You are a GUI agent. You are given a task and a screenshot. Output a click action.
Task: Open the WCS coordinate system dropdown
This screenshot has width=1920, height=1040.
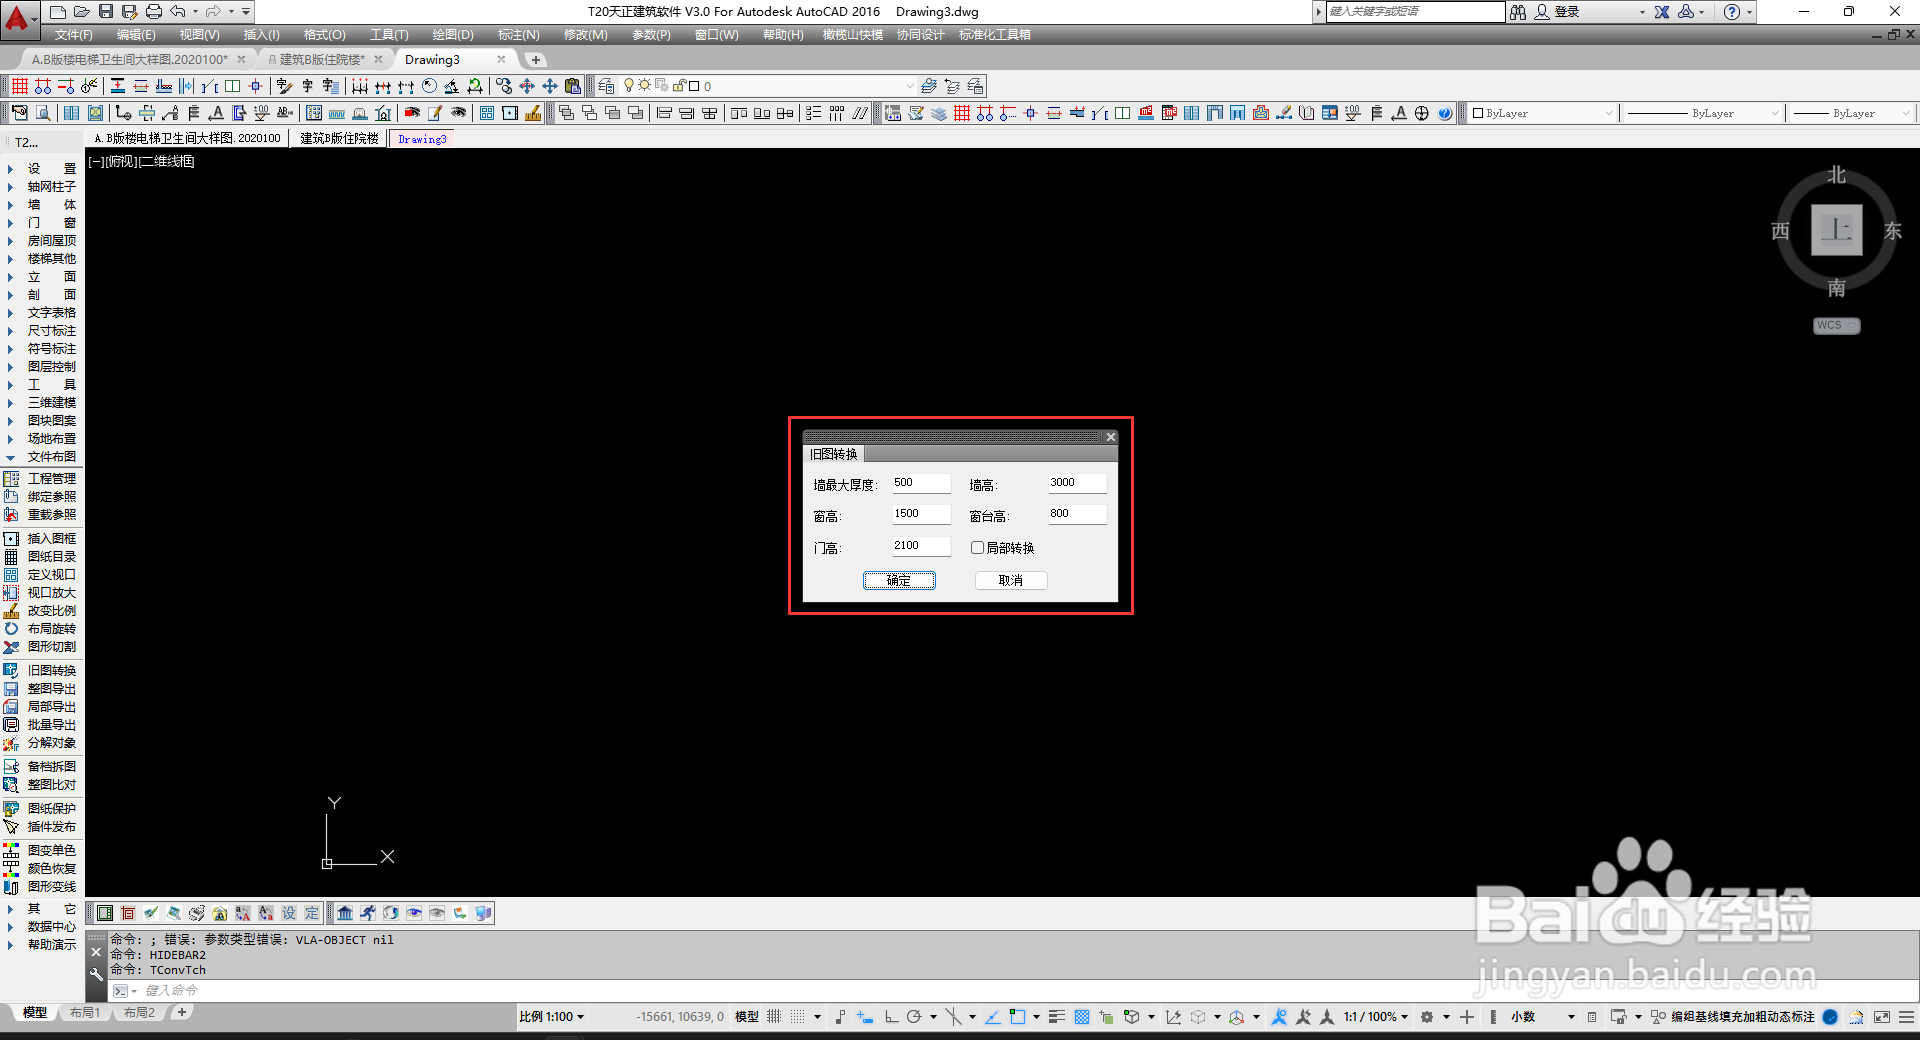point(1837,326)
